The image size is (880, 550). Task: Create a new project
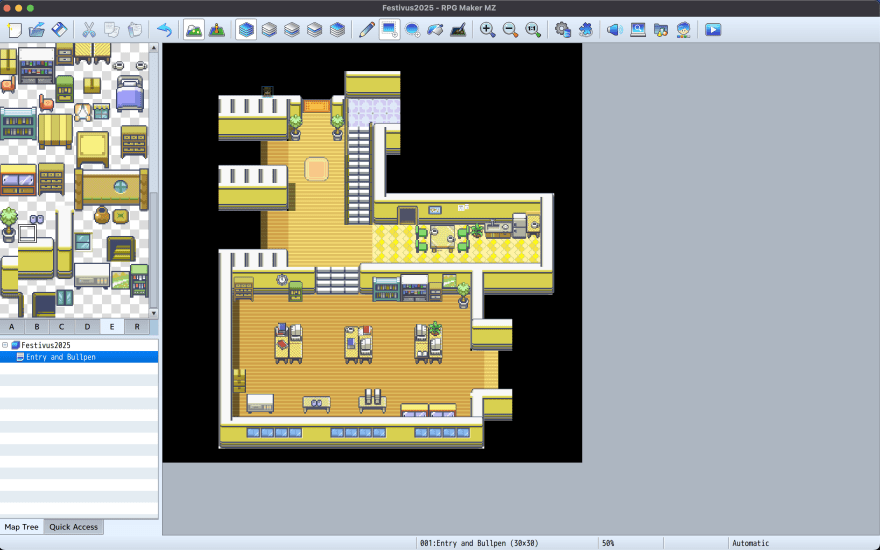(14, 30)
